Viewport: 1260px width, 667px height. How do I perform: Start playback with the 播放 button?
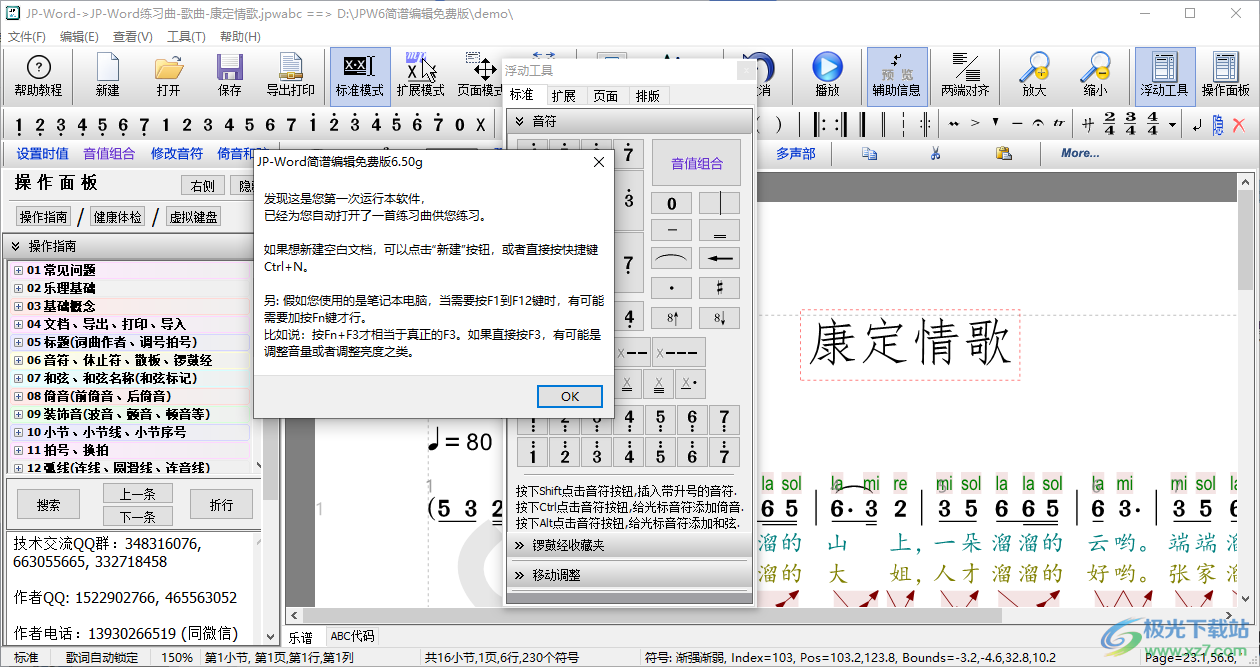point(827,76)
